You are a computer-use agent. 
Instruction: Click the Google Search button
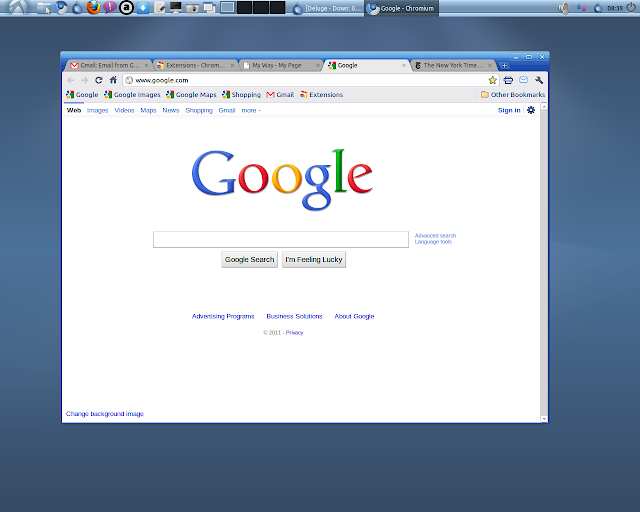pyautogui.click(x=249, y=260)
